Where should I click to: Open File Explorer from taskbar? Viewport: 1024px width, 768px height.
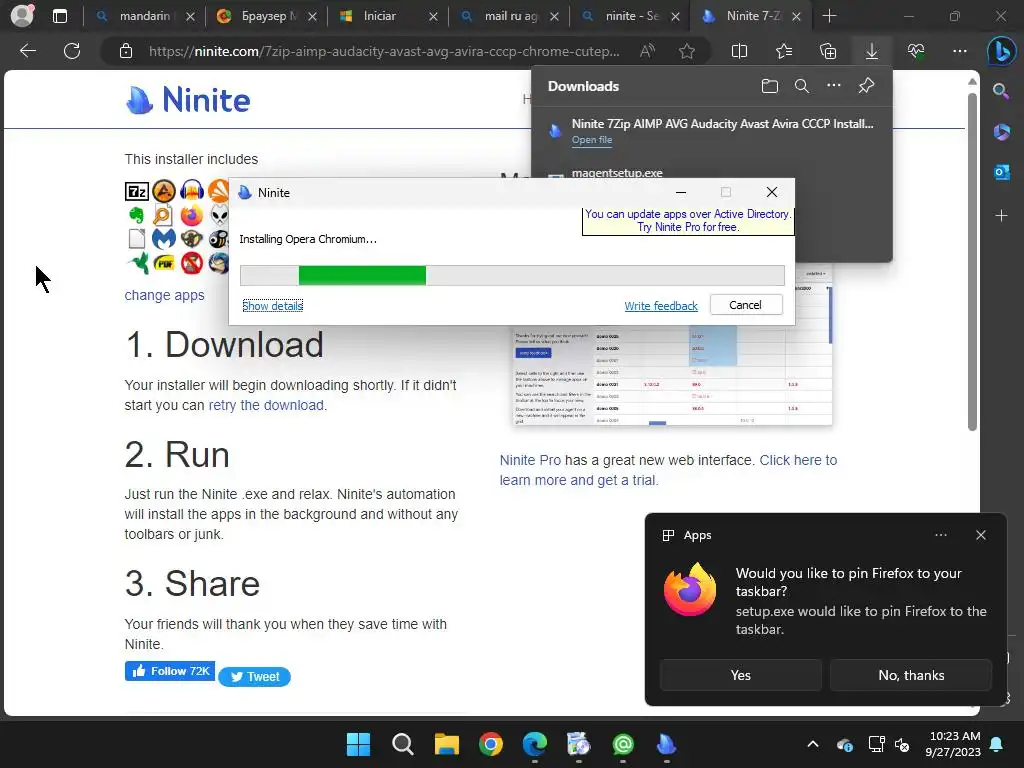tap(447, 744)
